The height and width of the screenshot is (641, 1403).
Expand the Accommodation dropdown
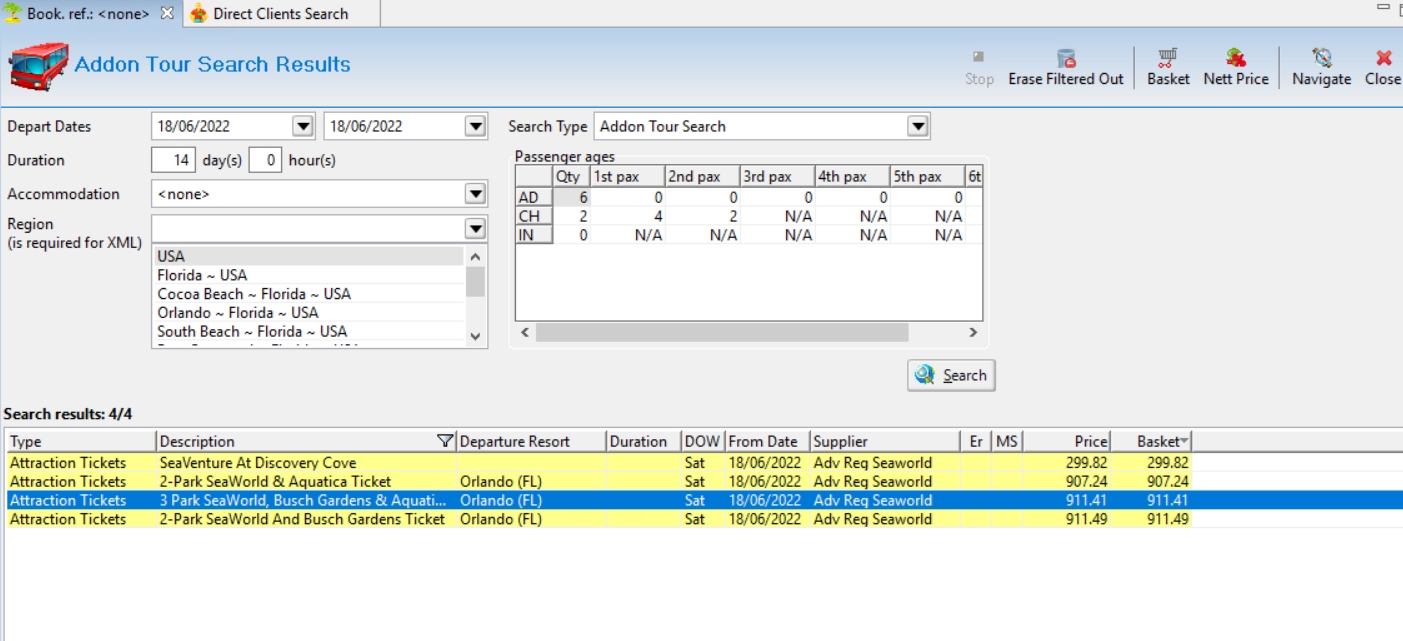475,194
